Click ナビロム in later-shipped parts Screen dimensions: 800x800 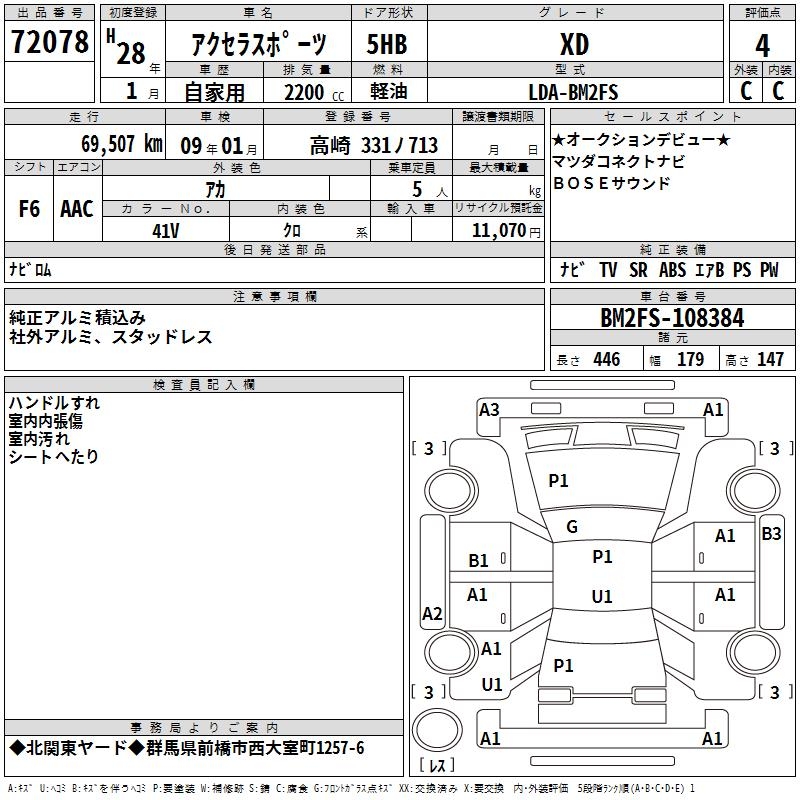30,269
